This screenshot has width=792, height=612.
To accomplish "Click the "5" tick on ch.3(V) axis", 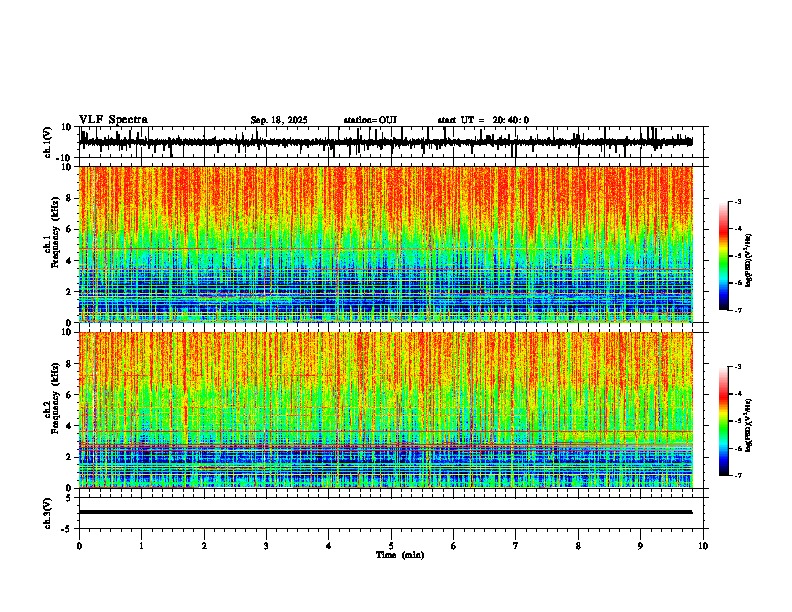I will pos(69,498).
